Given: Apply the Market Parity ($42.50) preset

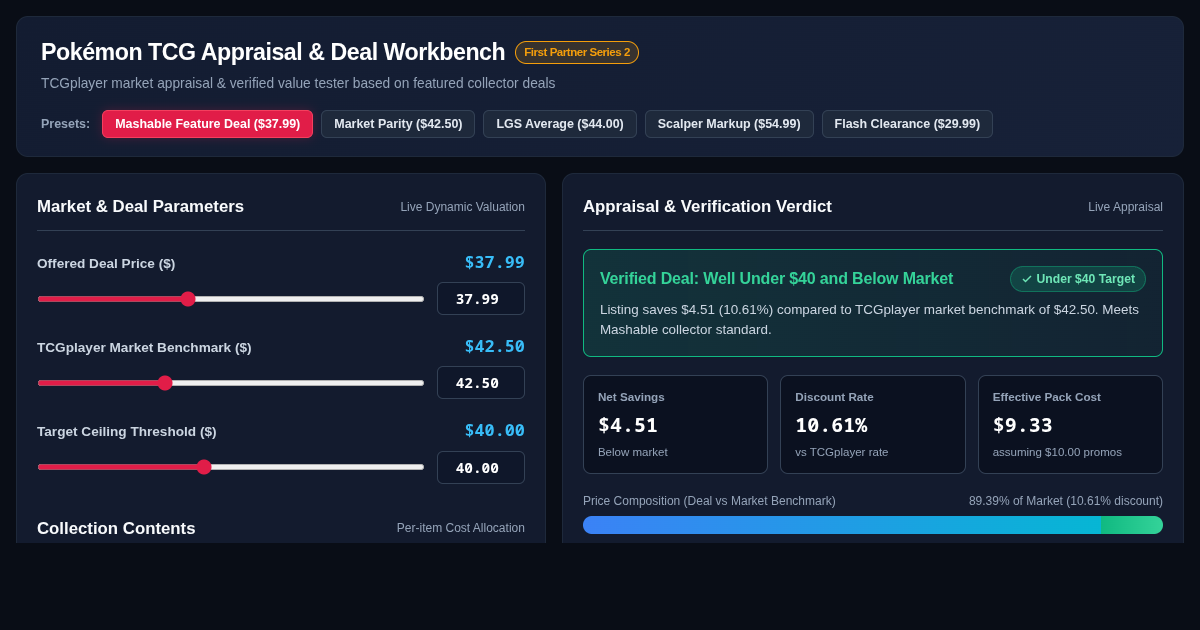Looking at the screenshot, I should coord(398,124).
